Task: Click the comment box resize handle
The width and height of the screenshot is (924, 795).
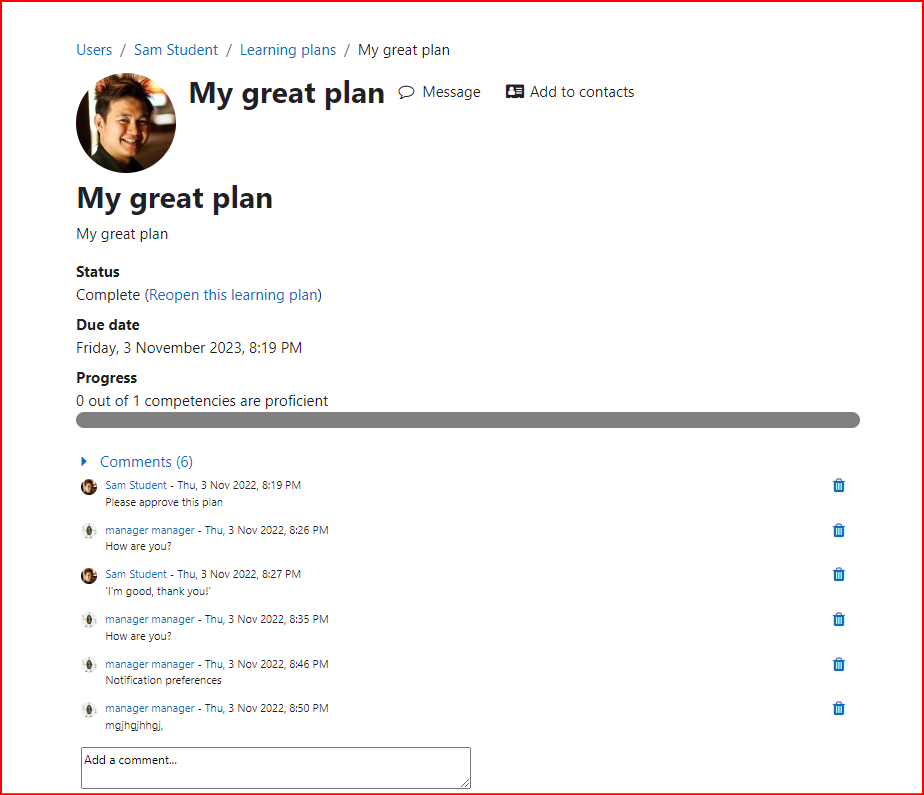Action: (466, 783)
